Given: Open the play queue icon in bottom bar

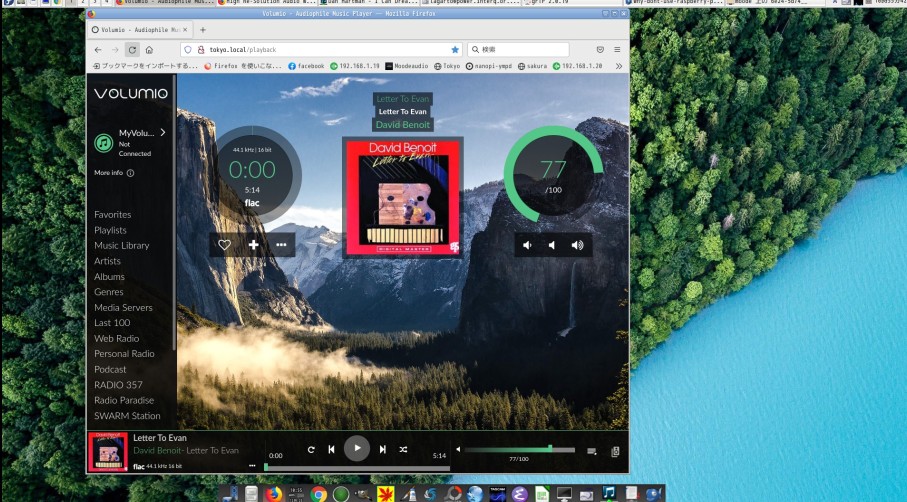Looking at the screenshot, I should point(592,451).
